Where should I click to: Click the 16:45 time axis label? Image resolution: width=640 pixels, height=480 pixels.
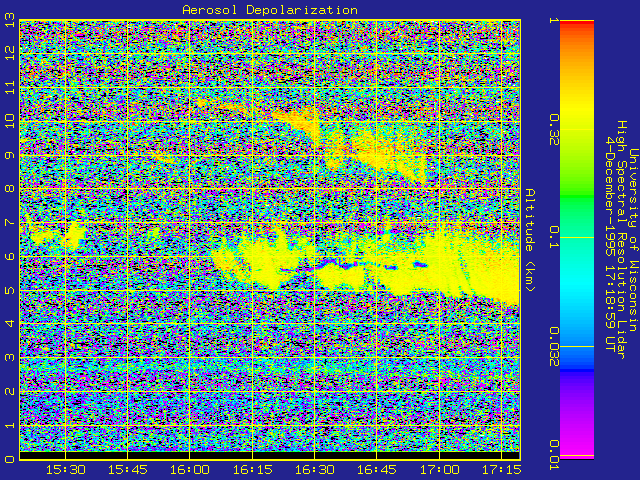(376, 470)
